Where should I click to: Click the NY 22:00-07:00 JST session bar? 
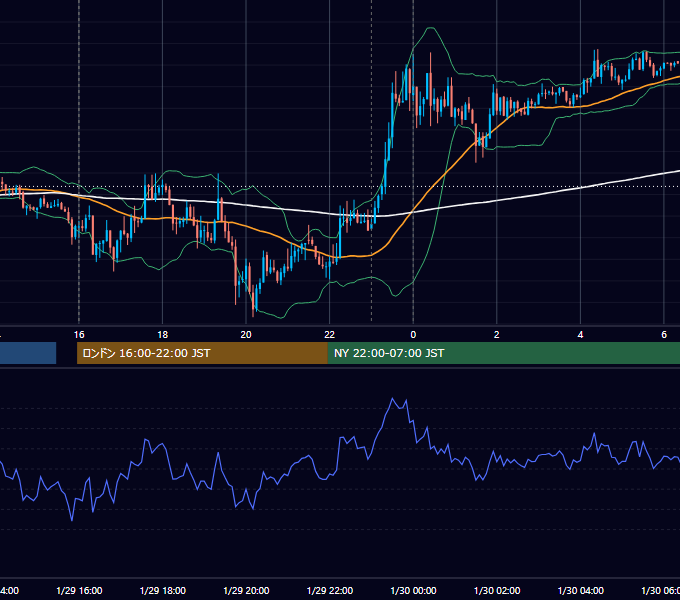[x=503, y=353]
